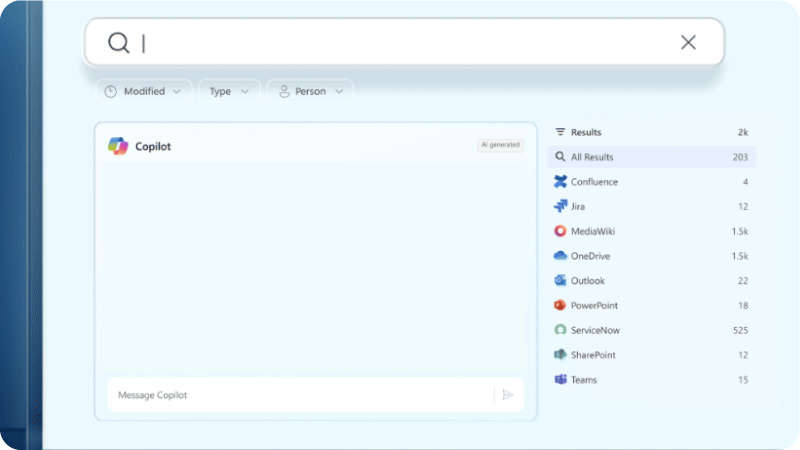Show ServiceNow results
The width and height of the screenshot is (800, 450).
coord(652,330)
